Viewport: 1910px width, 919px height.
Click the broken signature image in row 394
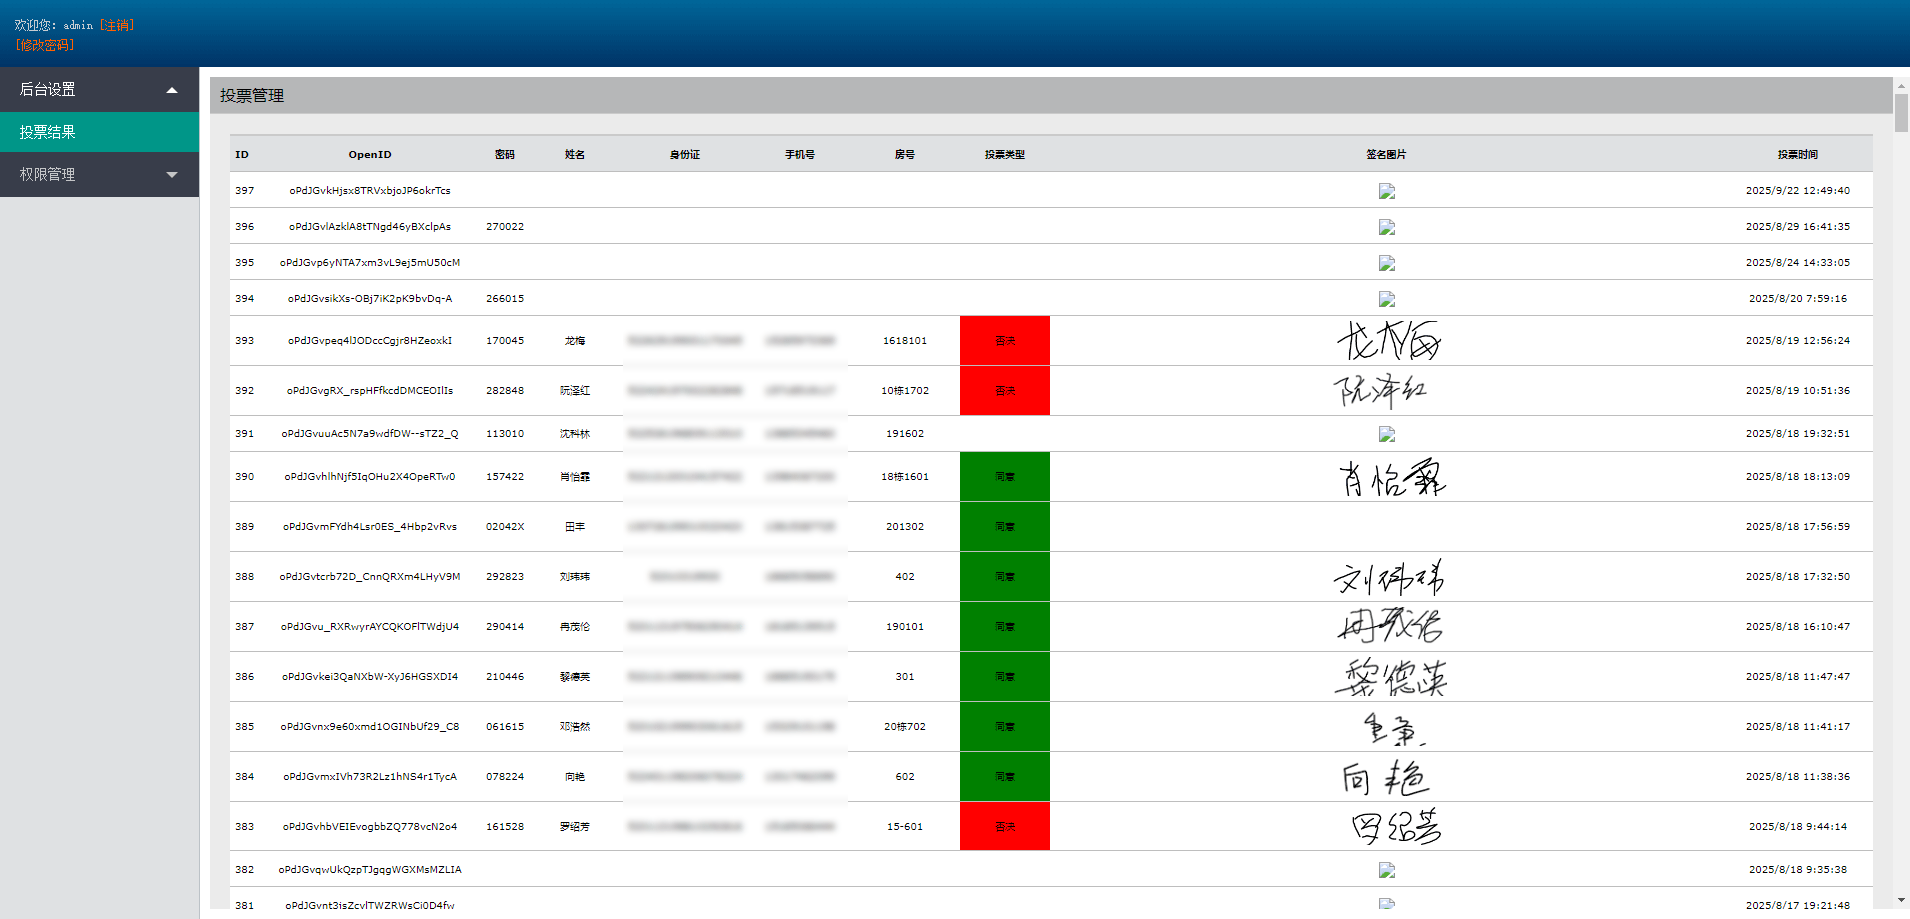[1386, 299]
